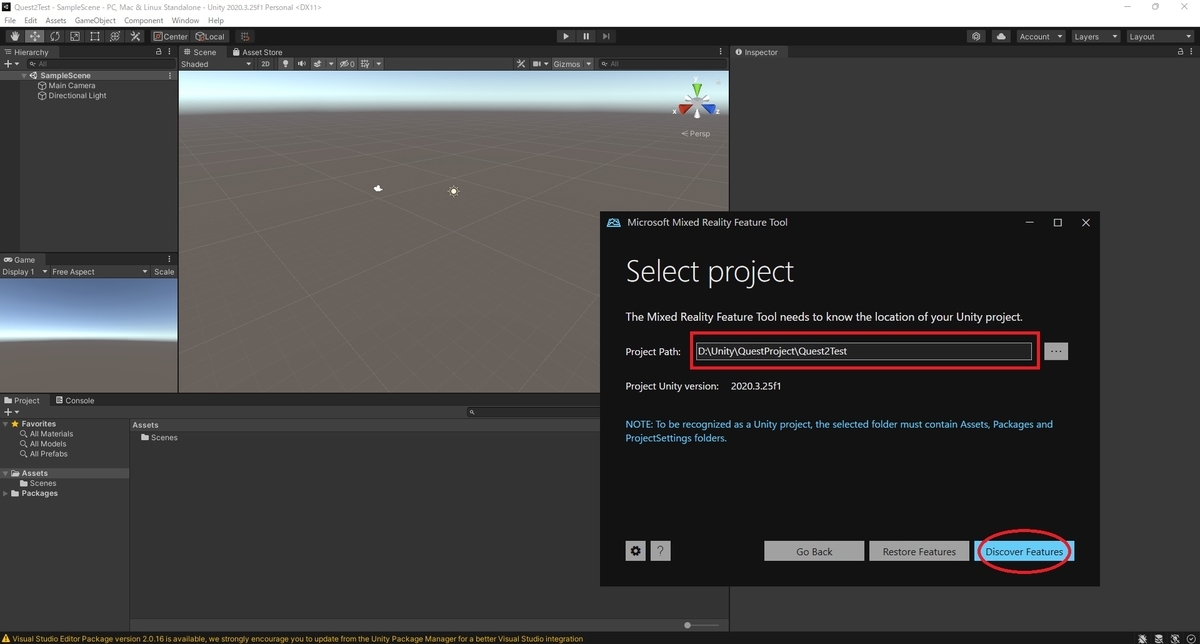Open Scene view tools settings icon
The width and height of the screenshot is (1200, 644).
(521, 64)
